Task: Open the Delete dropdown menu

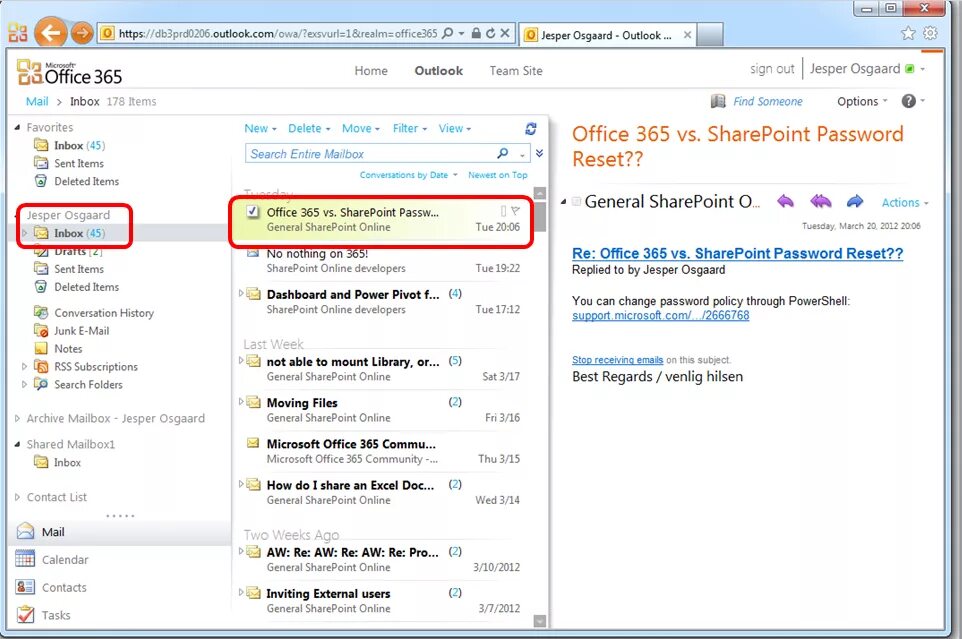Action: [x=309, y=129]
